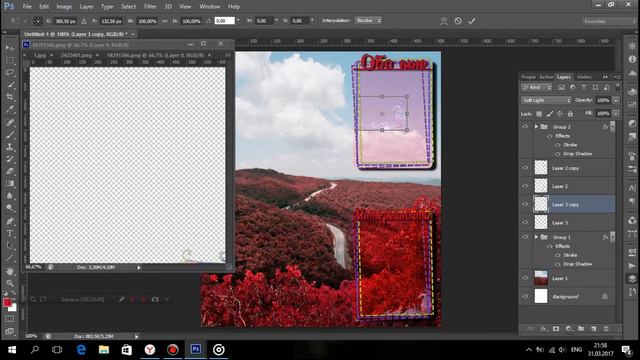Image resolution: width=640 pixels, height=360 pixels.
Task: Select the Pen tool
Action: 10,221
